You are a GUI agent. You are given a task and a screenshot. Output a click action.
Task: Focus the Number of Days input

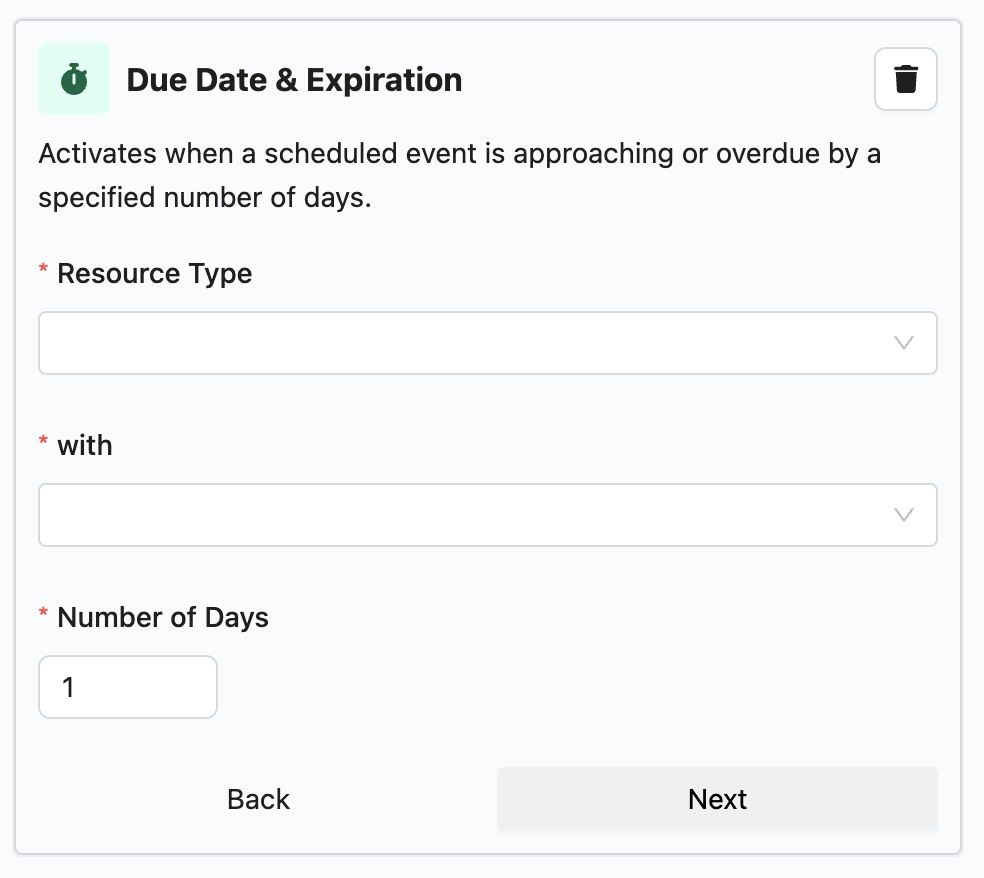(128, 687)
